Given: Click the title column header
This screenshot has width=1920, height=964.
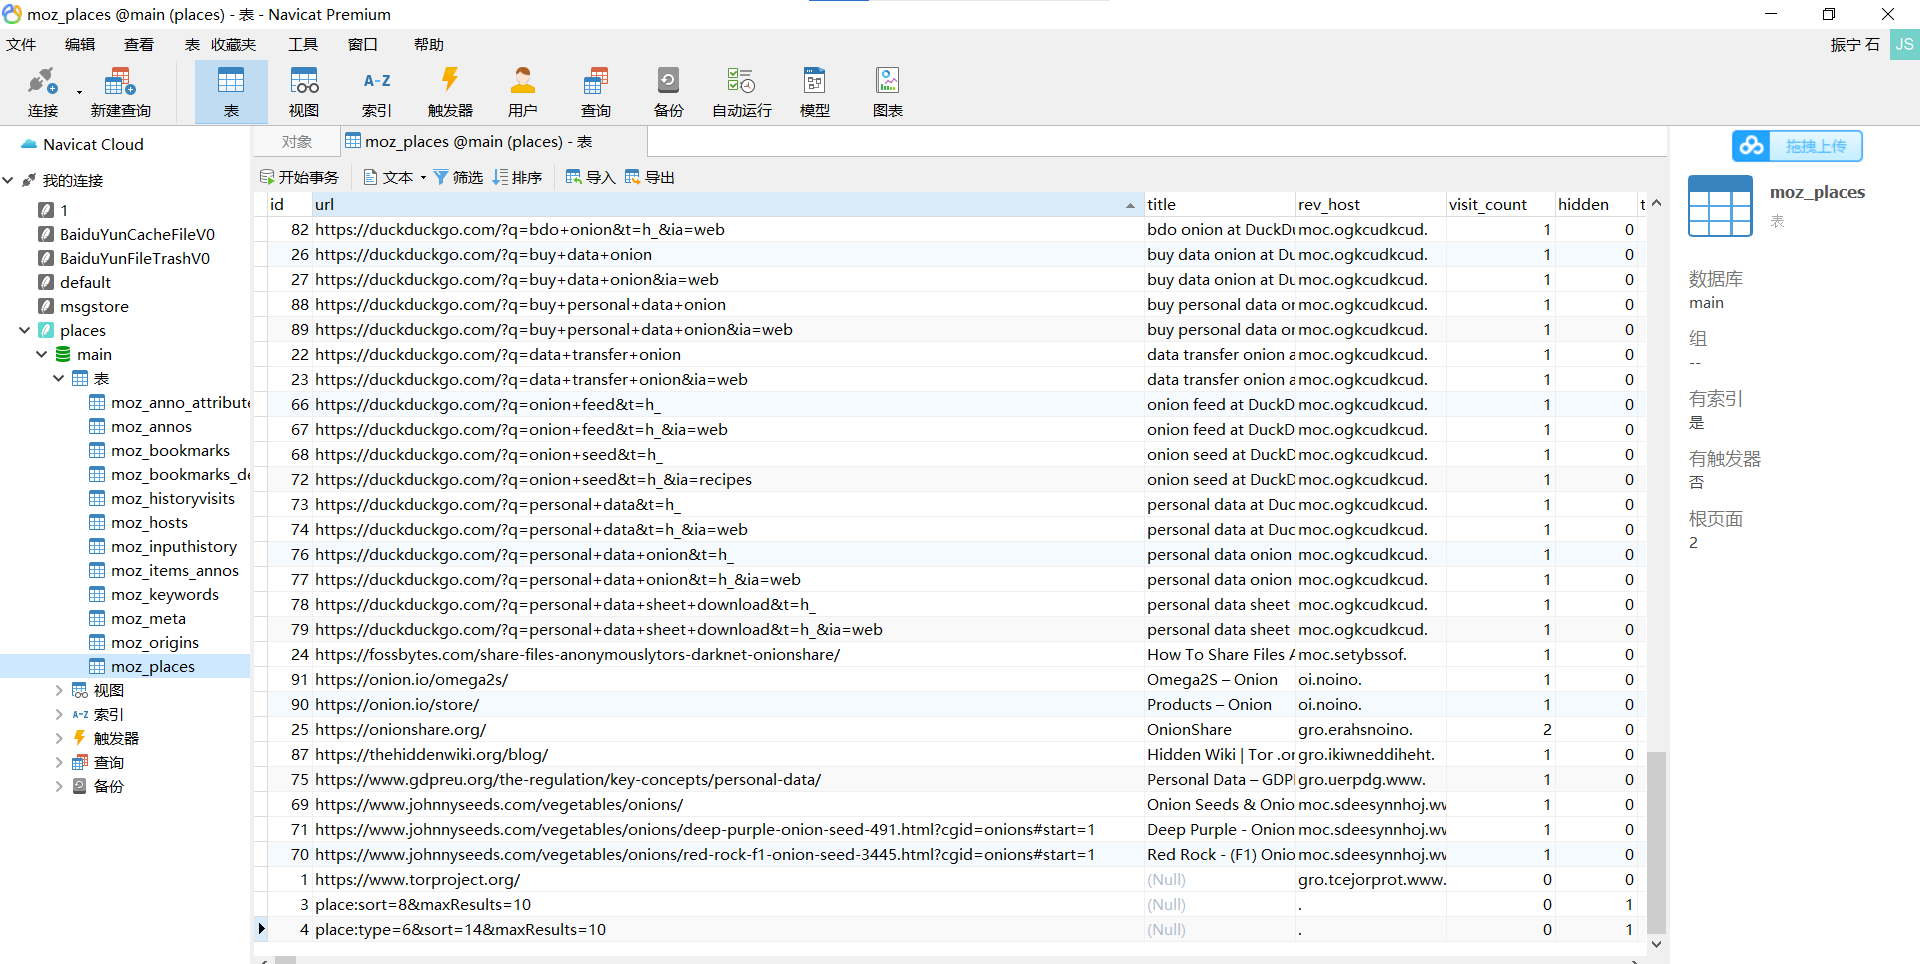Looking at the screenshot, I should pyautogui.click(x=1219, y=204).
